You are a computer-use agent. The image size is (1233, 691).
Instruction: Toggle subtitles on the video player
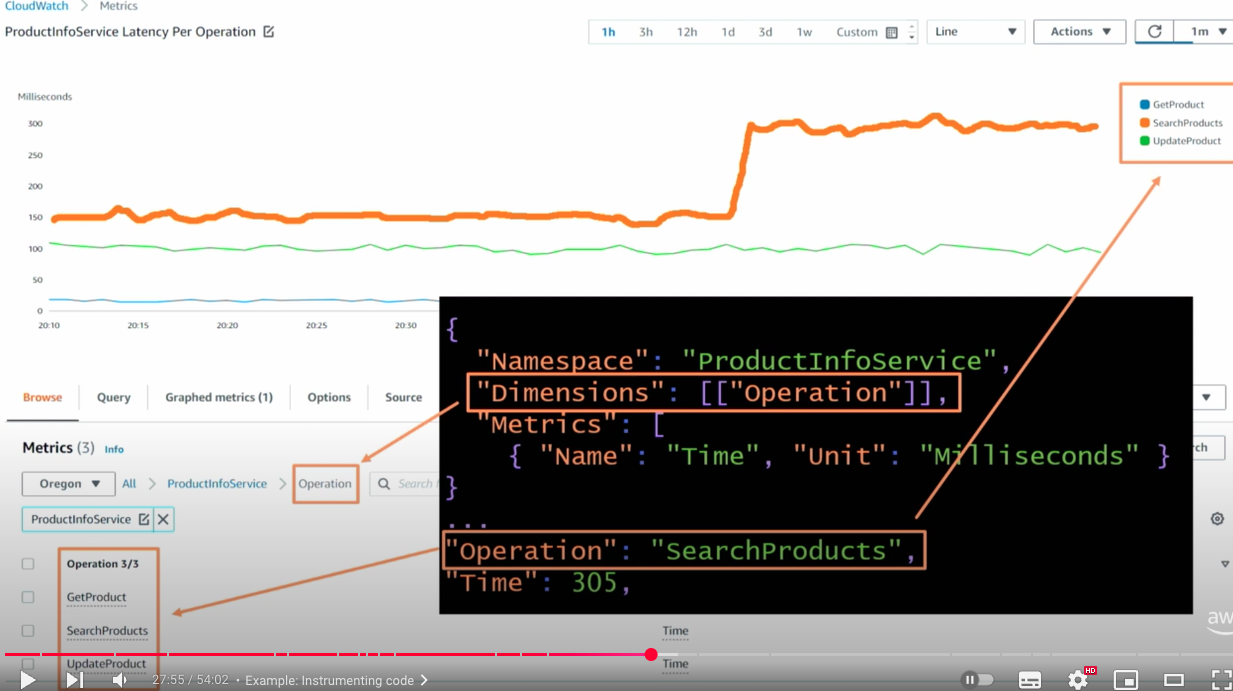tap(1030, 680)
